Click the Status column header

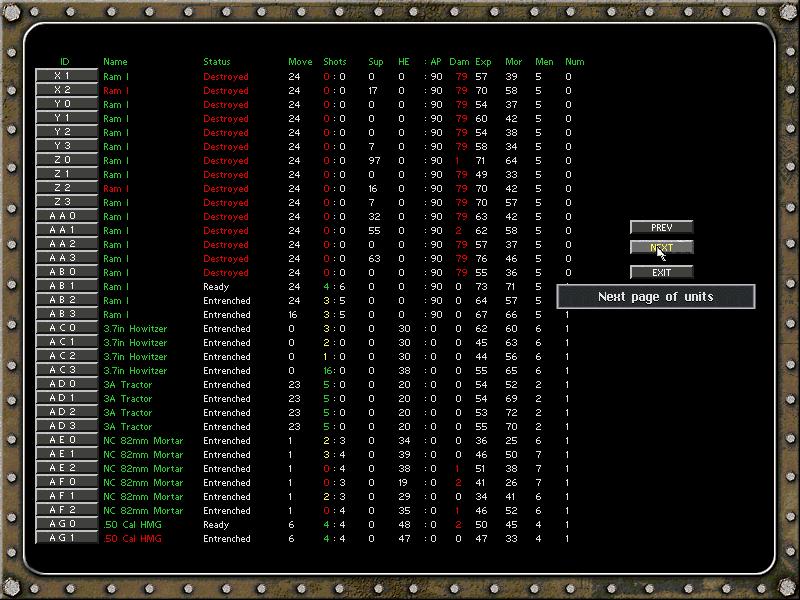pyautogui.click(x=216, y=61)
